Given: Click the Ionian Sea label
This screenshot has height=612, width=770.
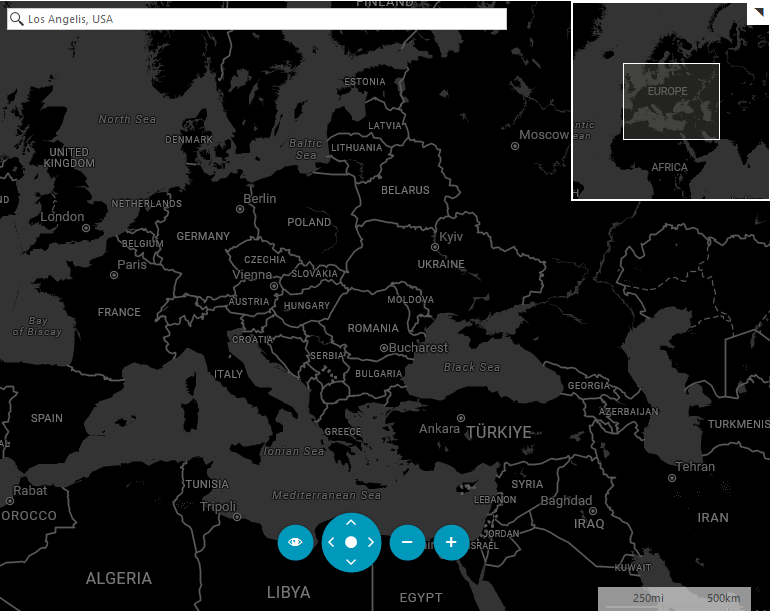Looking at the screenshot, I should coord(294,451).
